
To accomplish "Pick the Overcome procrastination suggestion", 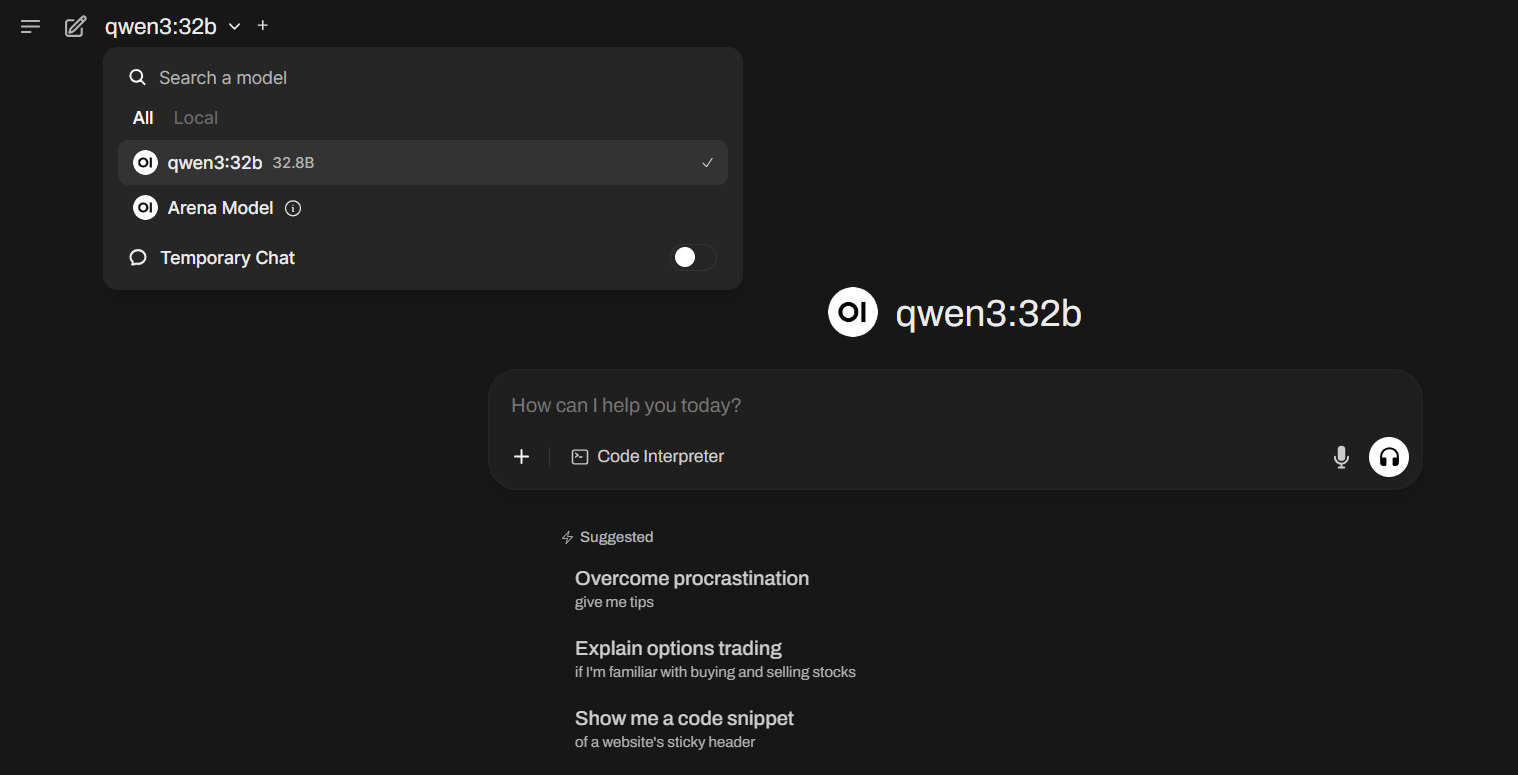I will (x=691, y=588).
